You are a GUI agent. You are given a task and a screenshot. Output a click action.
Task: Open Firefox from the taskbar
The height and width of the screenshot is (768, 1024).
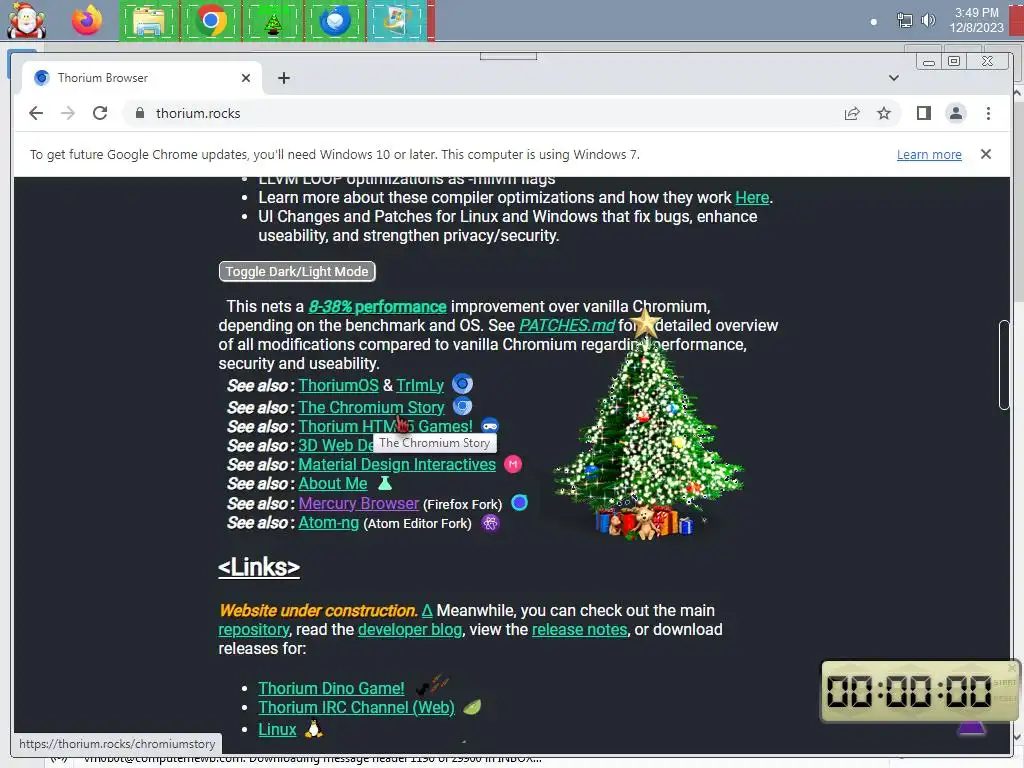[x=87, y=20]
